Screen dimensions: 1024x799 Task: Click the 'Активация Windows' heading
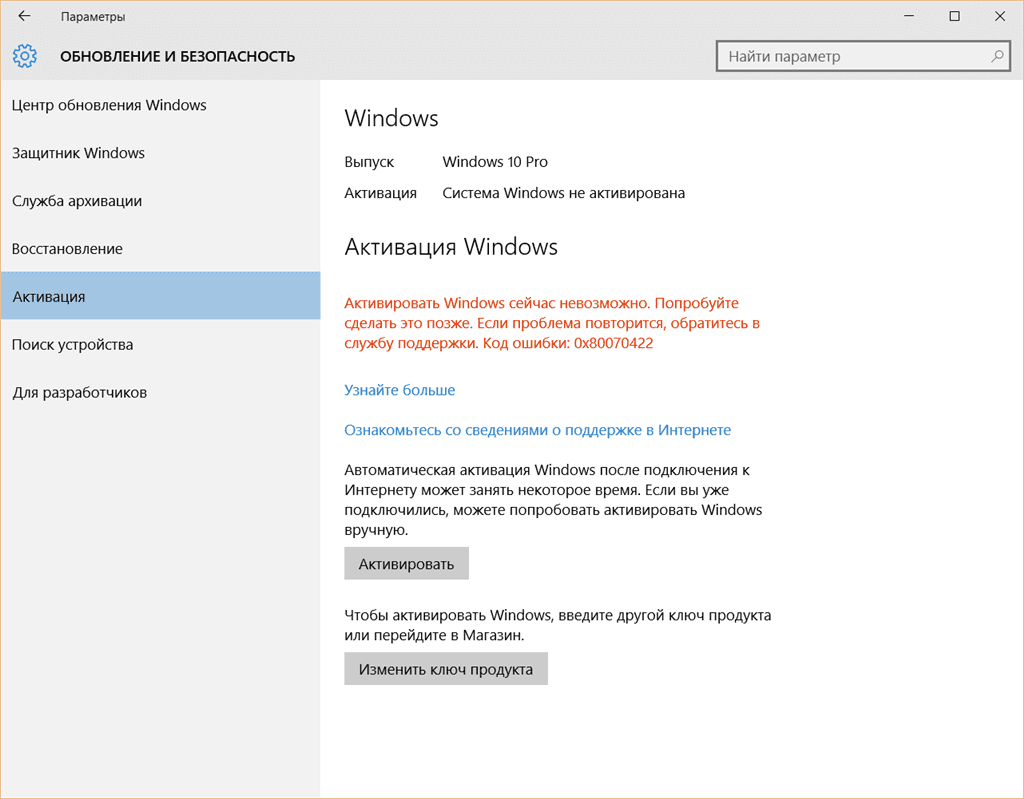(451, 247)
